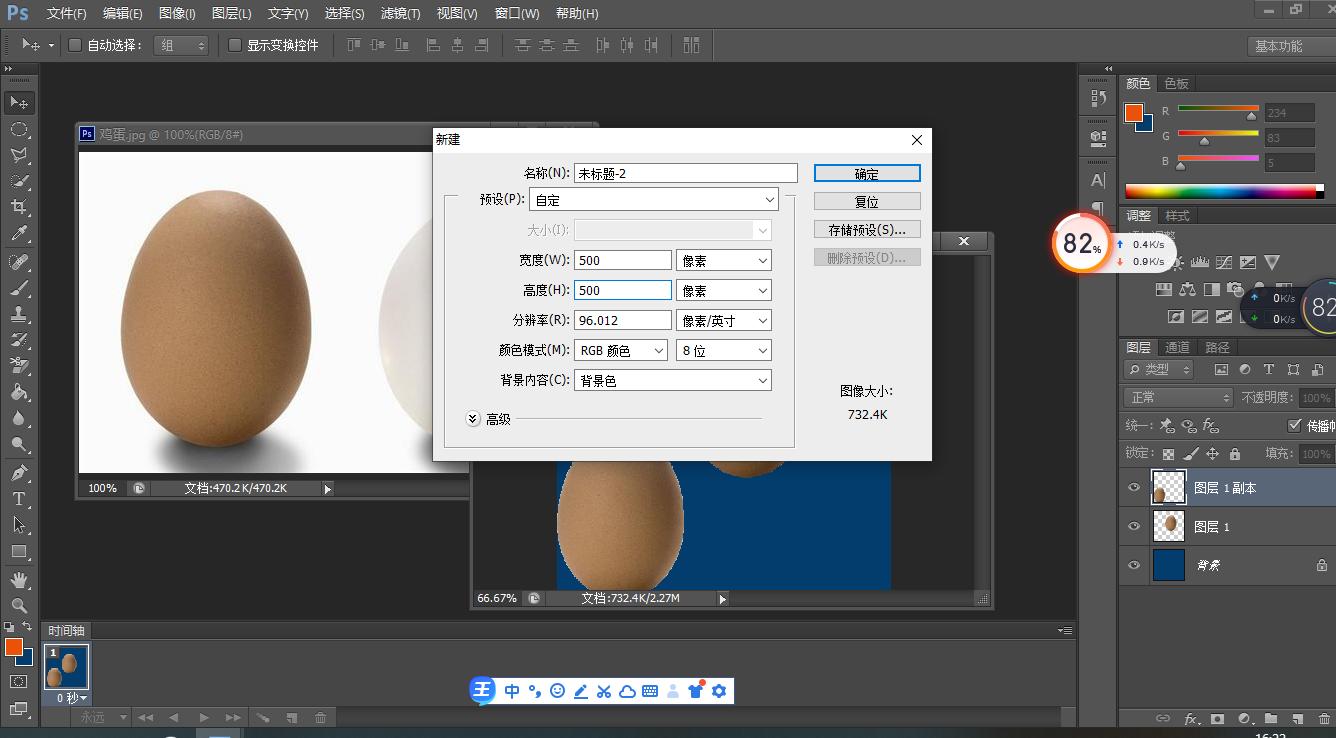
Task: Switch to the 通道 channels tab
Action: coord(1176,347)
